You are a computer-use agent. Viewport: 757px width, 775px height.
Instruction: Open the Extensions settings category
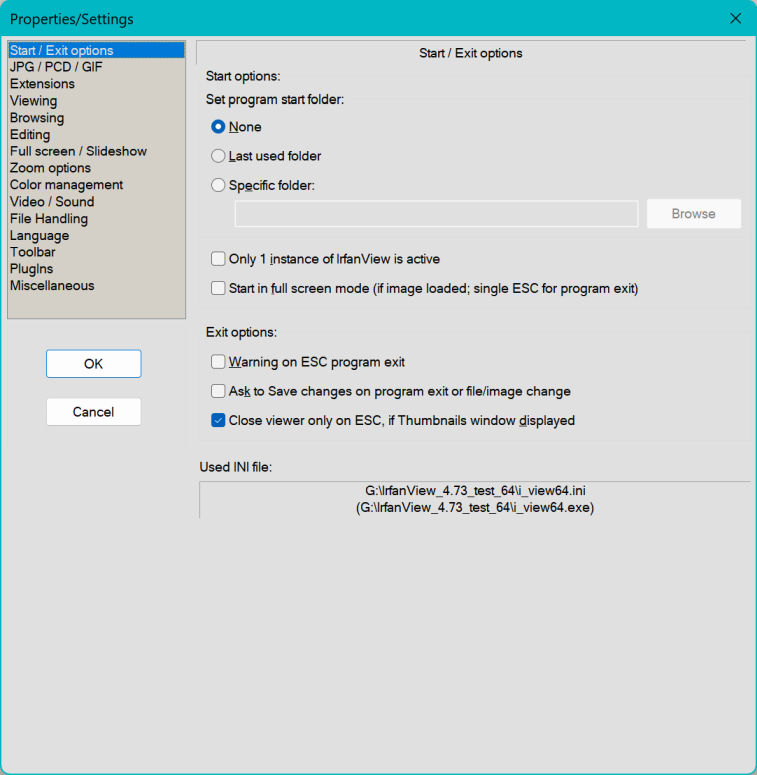click(x=42, y=84)
